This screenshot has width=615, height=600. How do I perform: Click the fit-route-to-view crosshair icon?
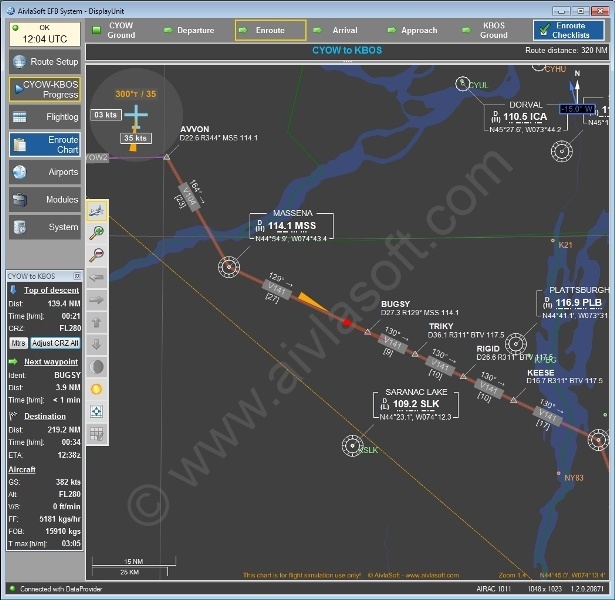96,411
